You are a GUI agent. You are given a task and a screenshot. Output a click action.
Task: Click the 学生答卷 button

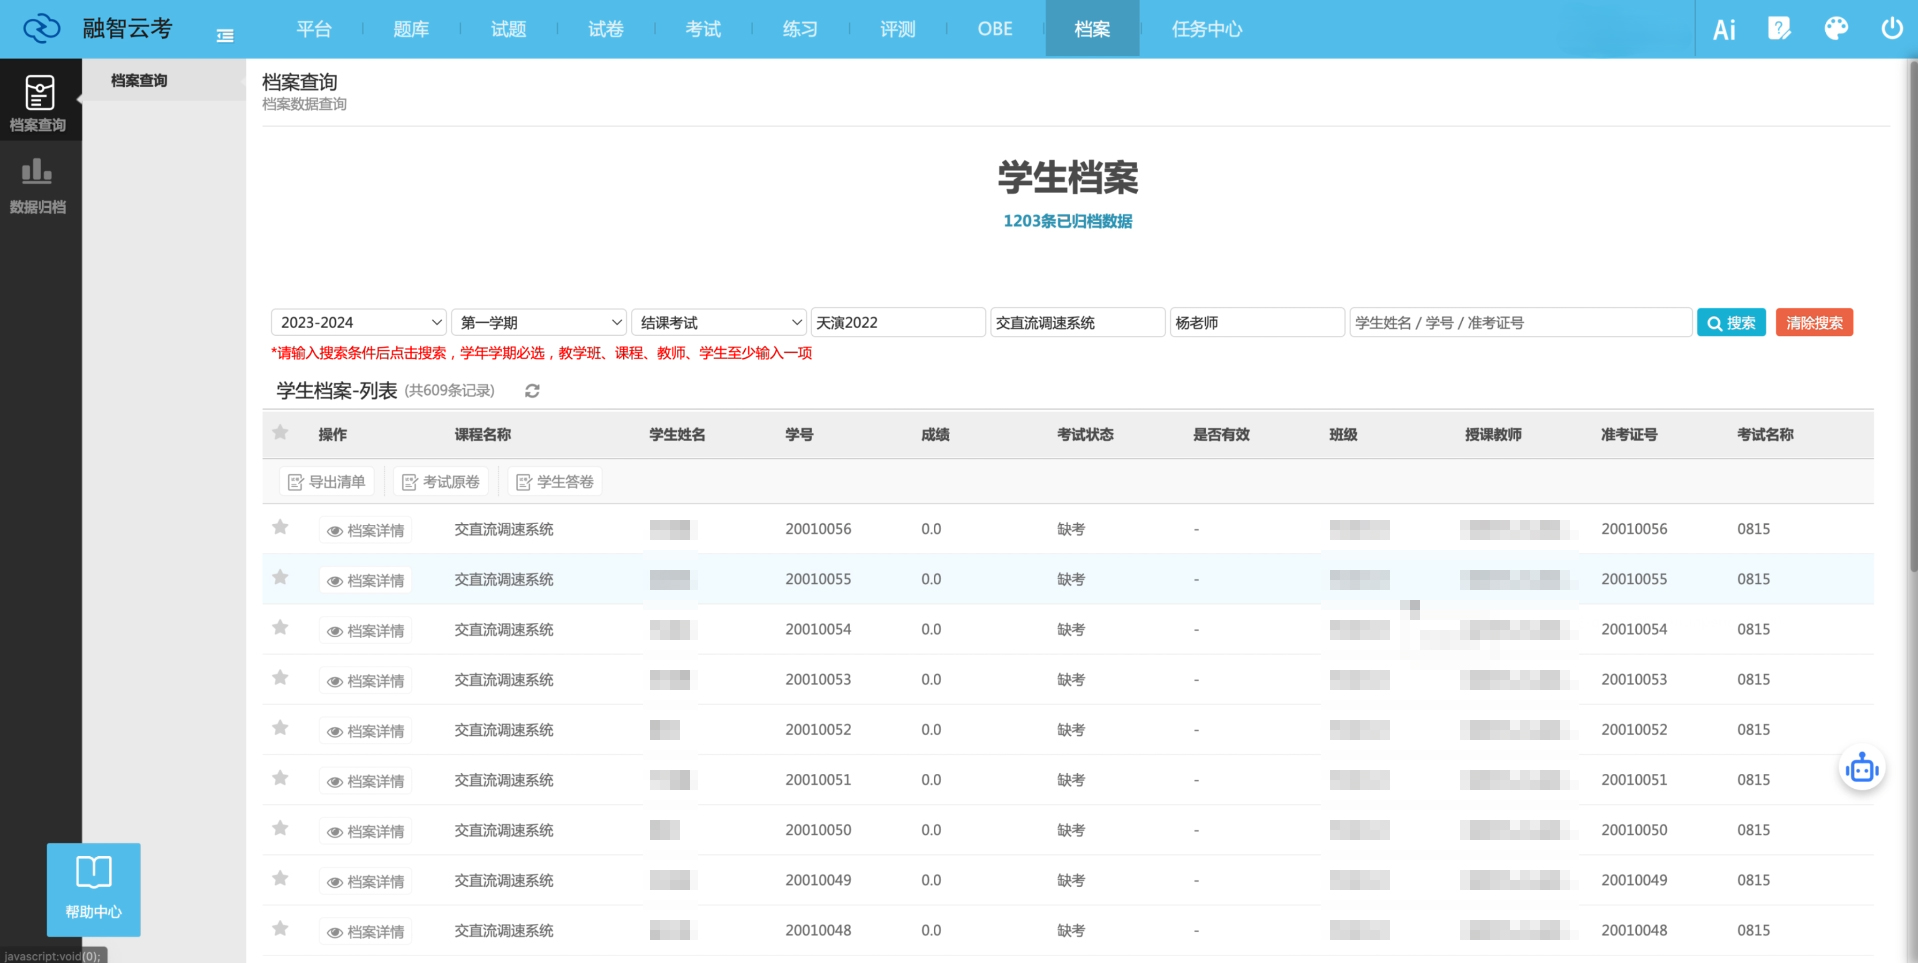tap(555, 482)
